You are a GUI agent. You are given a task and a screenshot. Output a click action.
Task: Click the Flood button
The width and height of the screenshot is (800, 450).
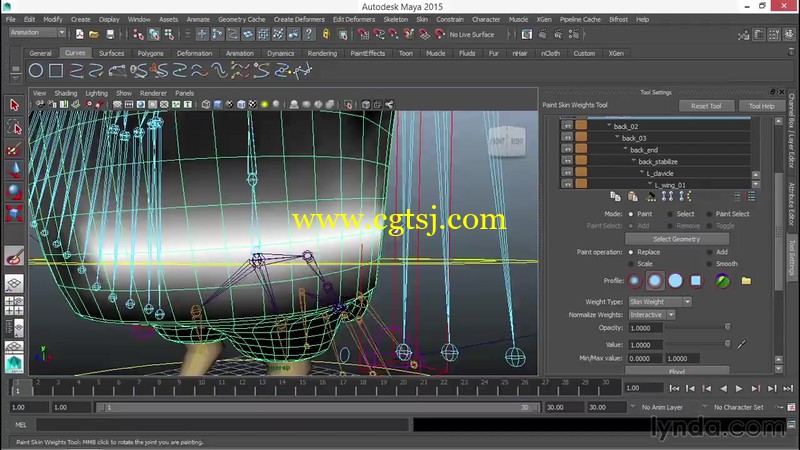pyautogui.click(x=677, y=371)
